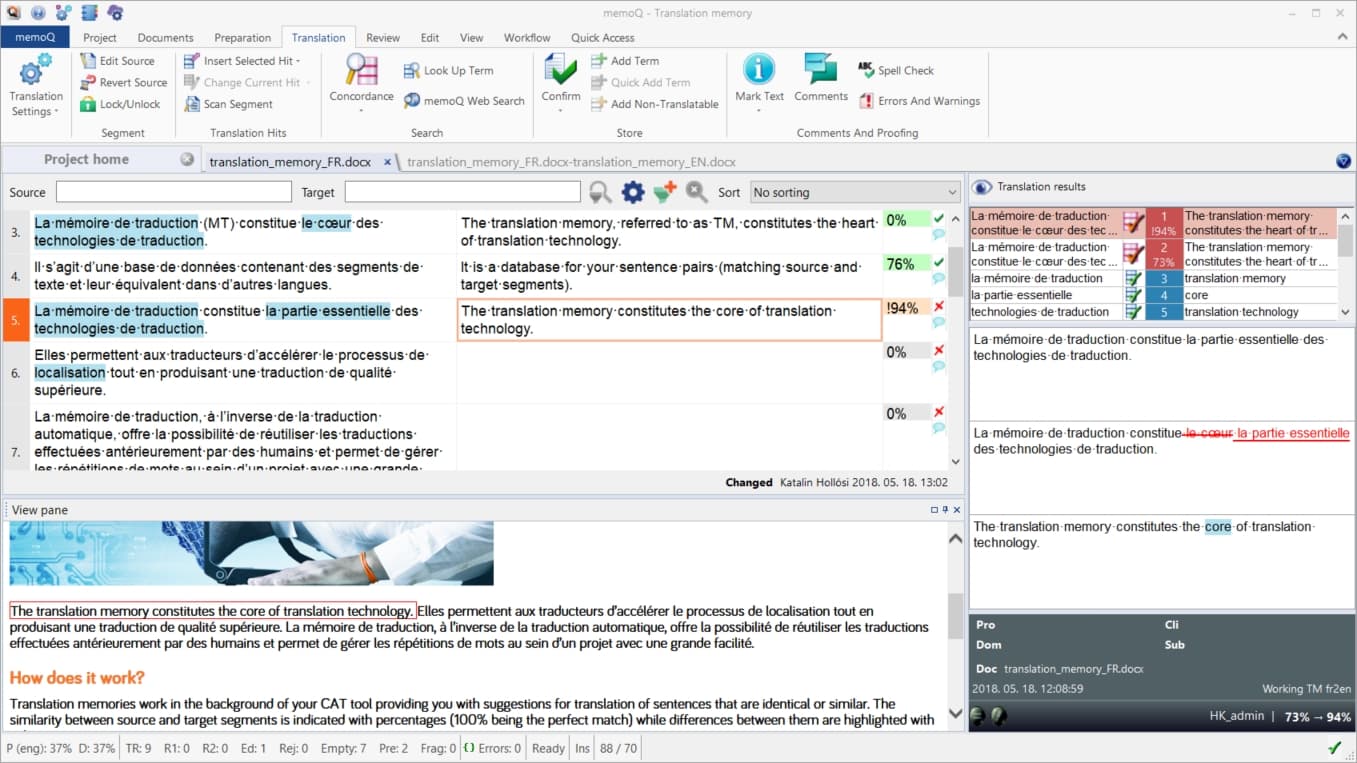Toggle the green confirmed status check on segment 4
The image size is (1357, 763).
[939, 263]
